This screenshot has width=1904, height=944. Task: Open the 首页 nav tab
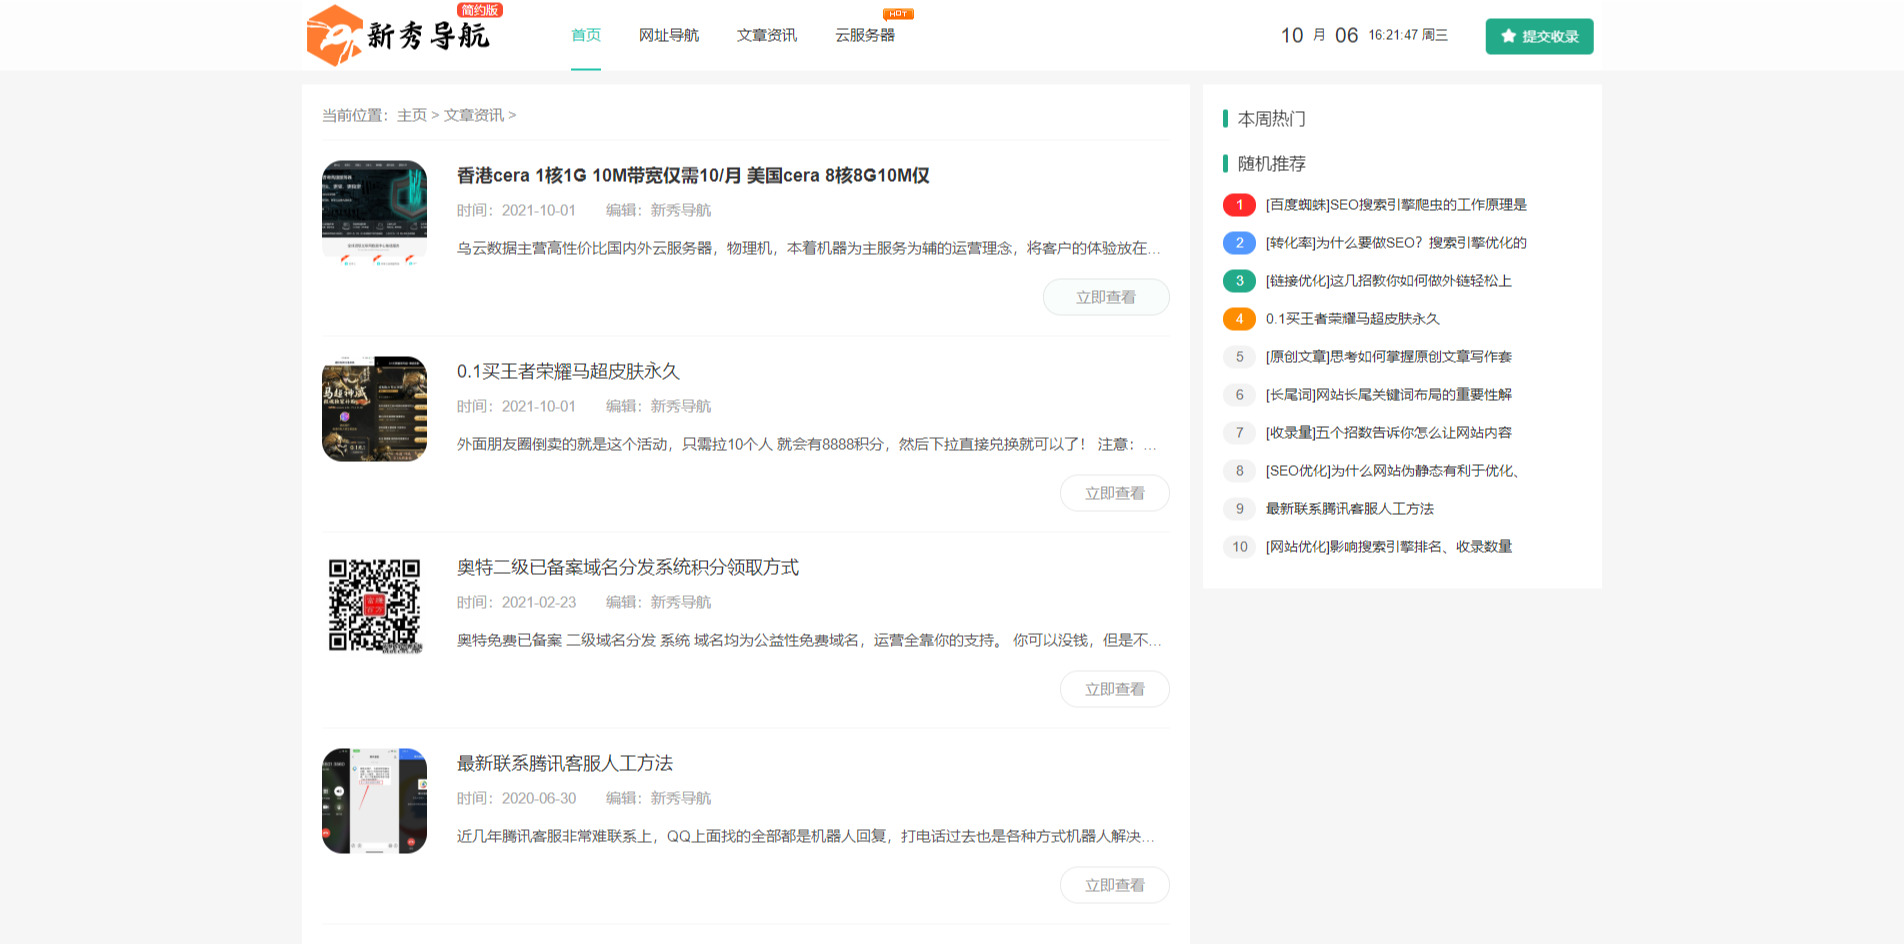[x=586, y=35]
